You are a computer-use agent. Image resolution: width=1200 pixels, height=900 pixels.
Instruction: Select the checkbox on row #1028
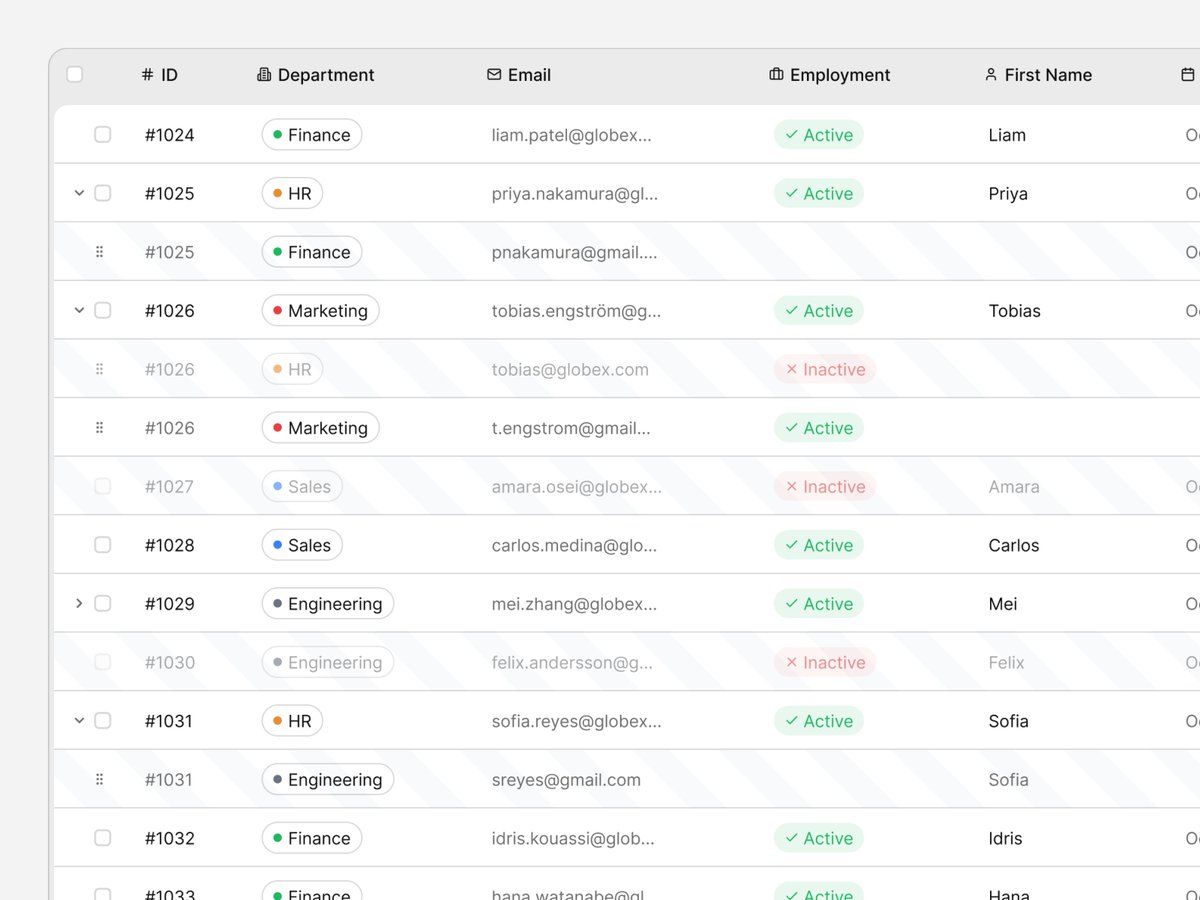102,544
